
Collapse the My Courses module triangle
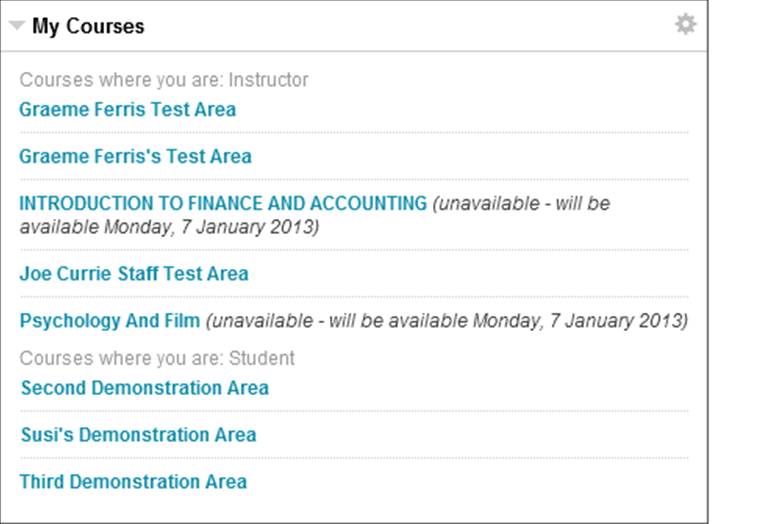[x=17, y=26]
